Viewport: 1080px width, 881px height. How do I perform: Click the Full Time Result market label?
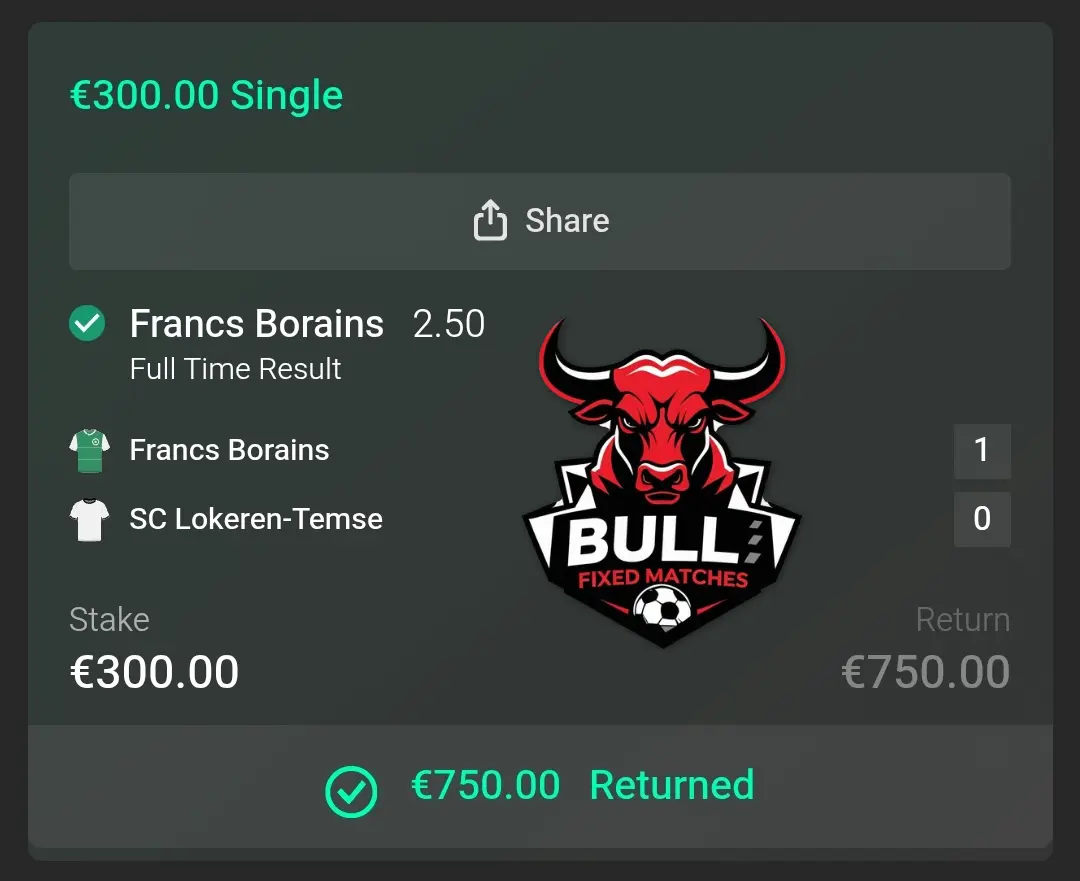point(235,368)
